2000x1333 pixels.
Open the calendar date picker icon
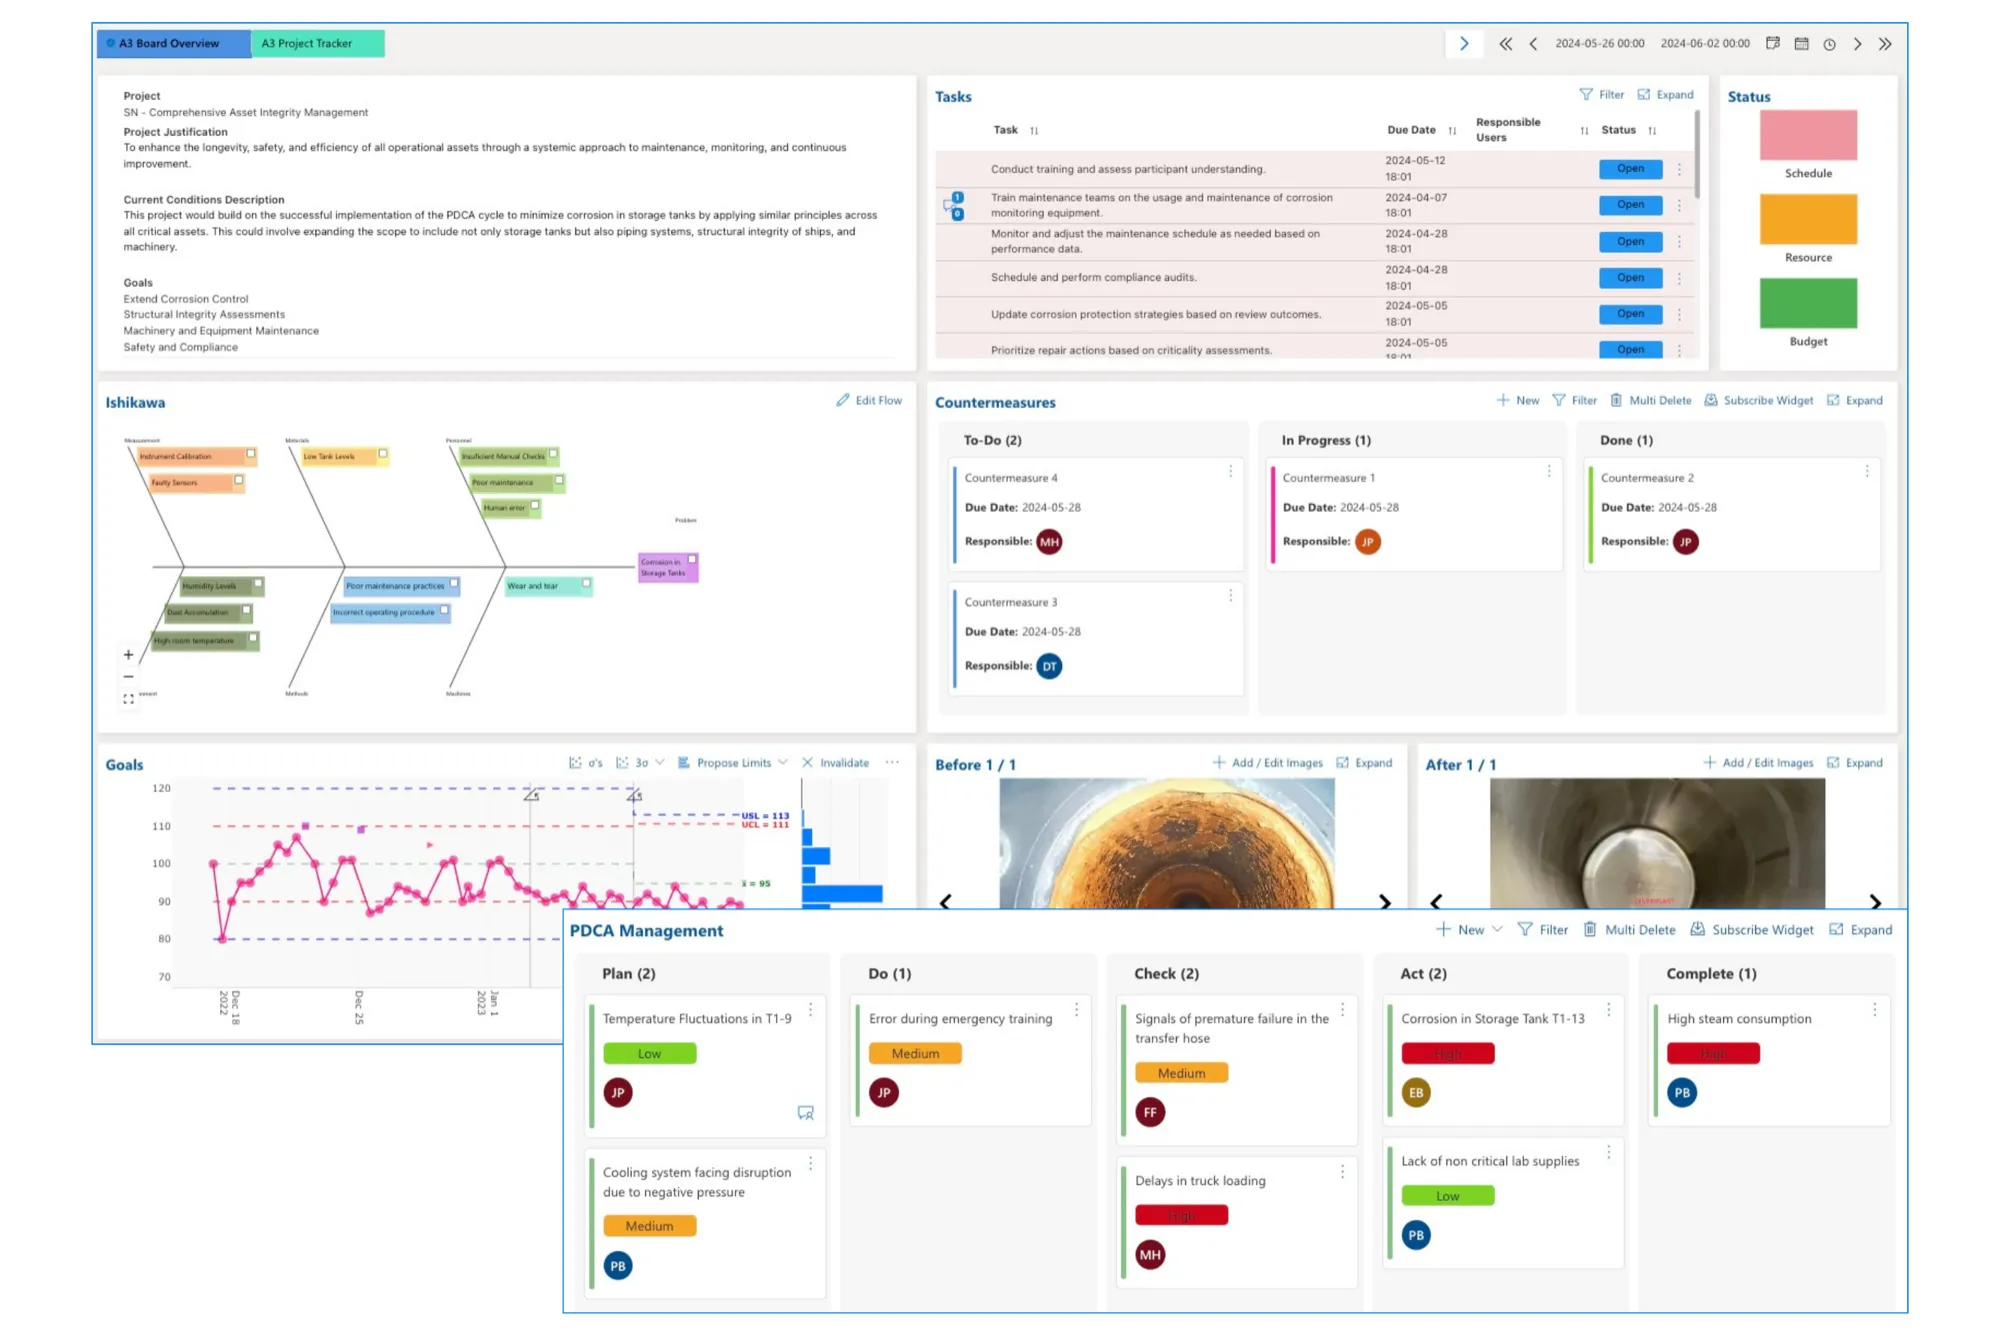pos(1801,44)
